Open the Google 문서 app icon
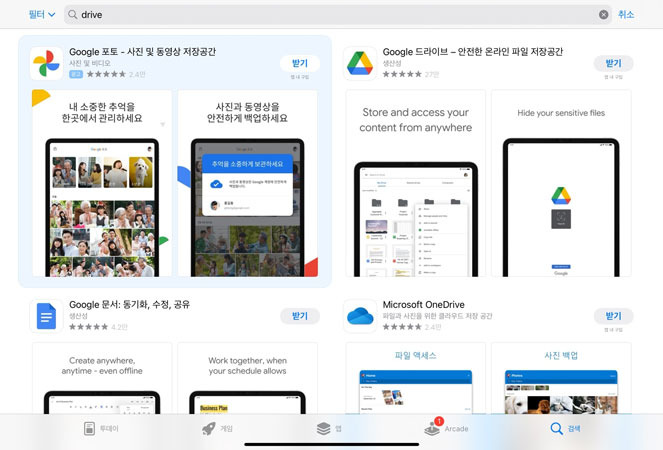 point(47,316)
